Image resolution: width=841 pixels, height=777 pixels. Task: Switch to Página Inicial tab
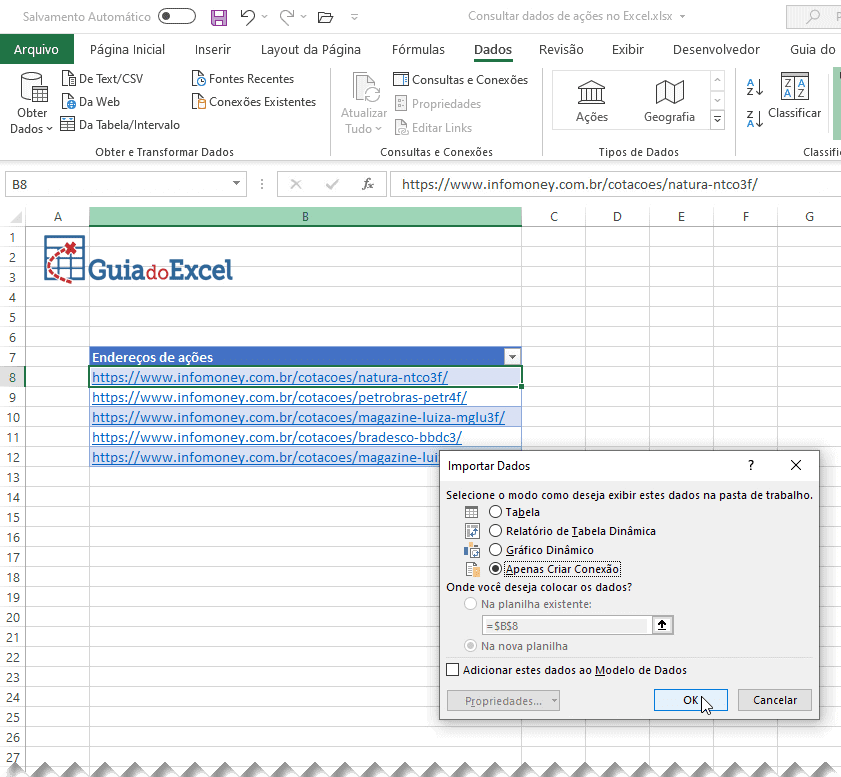click(127, 49)
